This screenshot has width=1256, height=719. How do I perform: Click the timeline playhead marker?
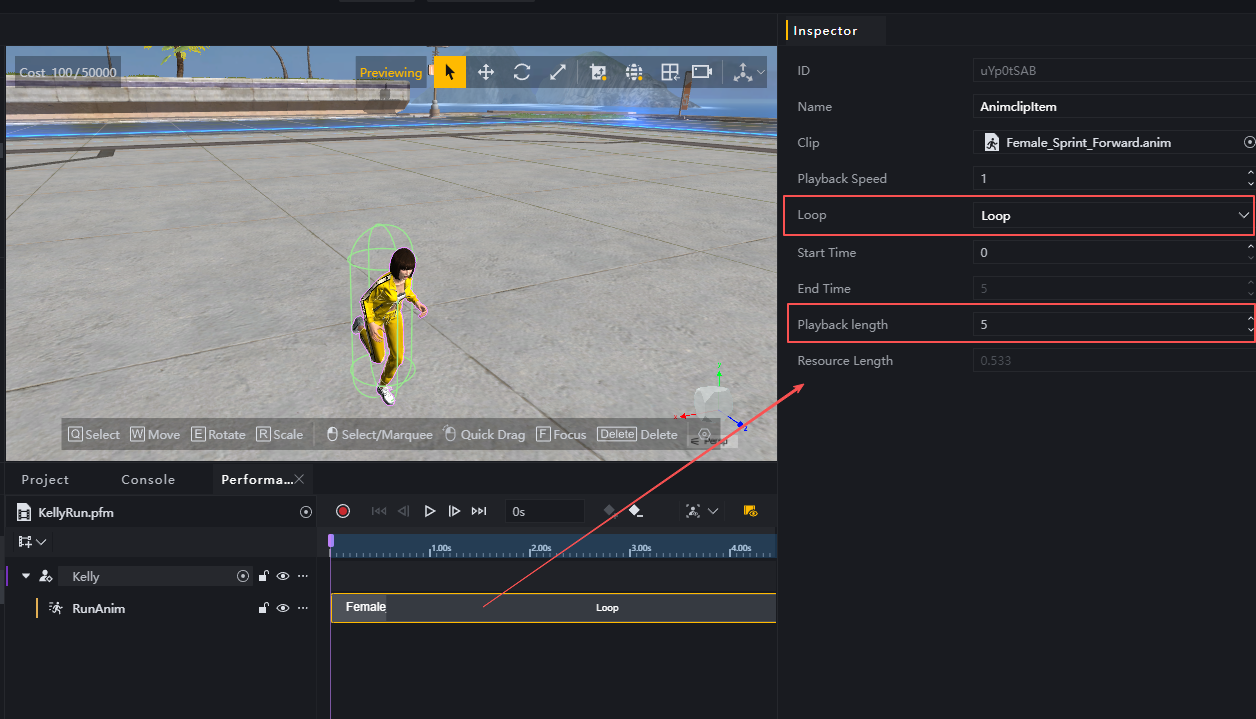[331, 541]
